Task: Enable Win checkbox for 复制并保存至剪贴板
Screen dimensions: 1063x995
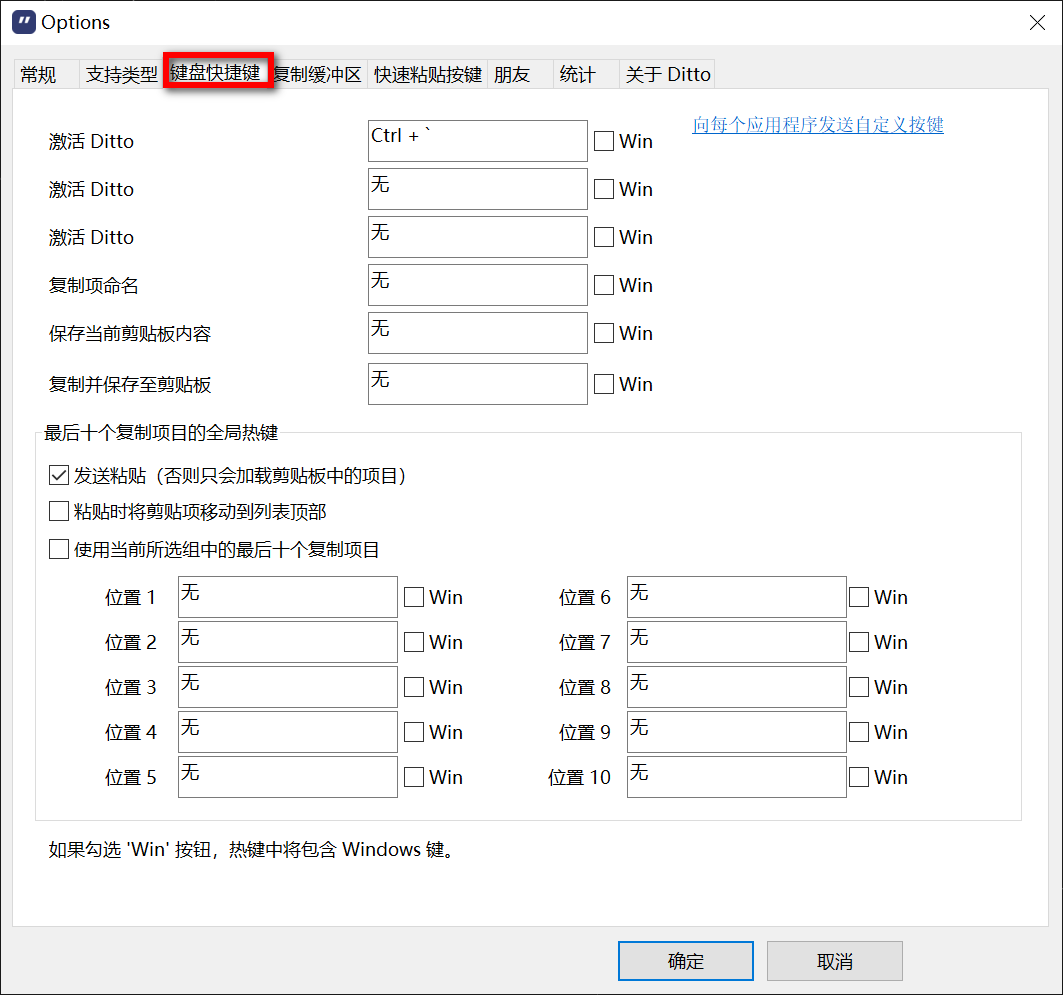Action: (x=604, y=384)
